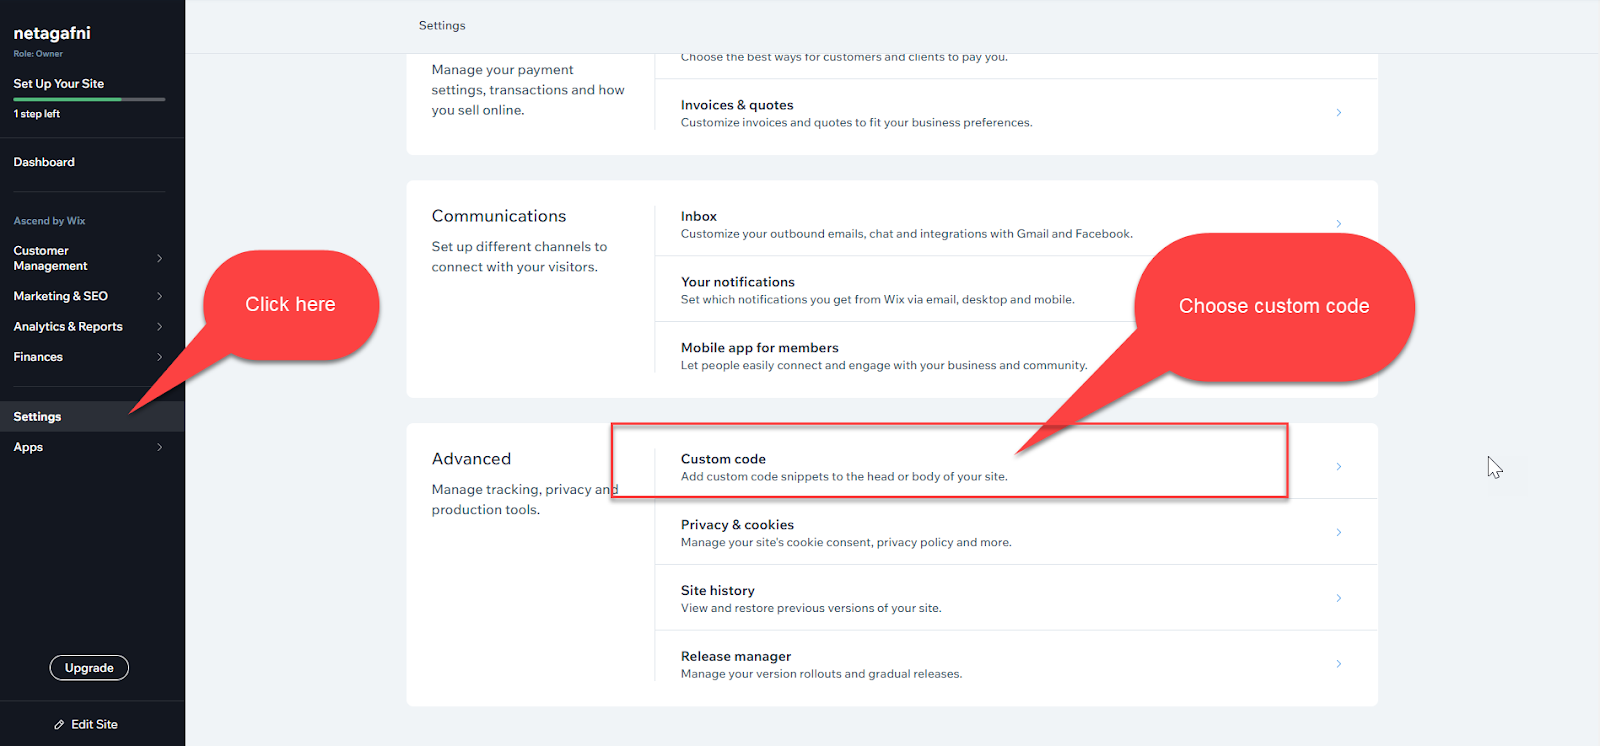Click the Site history arrow icon

(x=1338, y=597)
